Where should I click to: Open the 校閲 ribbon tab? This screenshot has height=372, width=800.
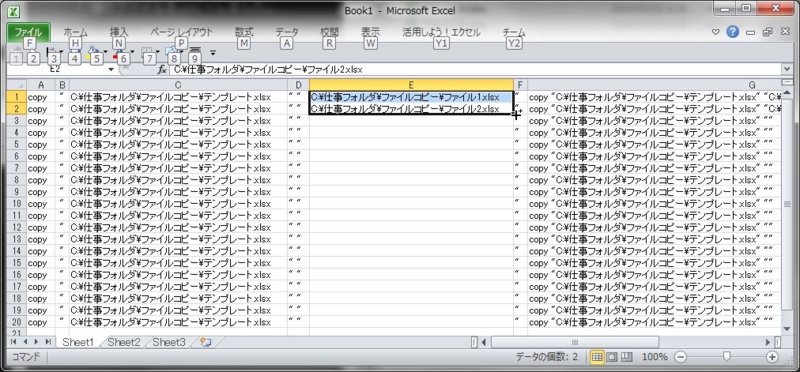(x=329, y=32)
